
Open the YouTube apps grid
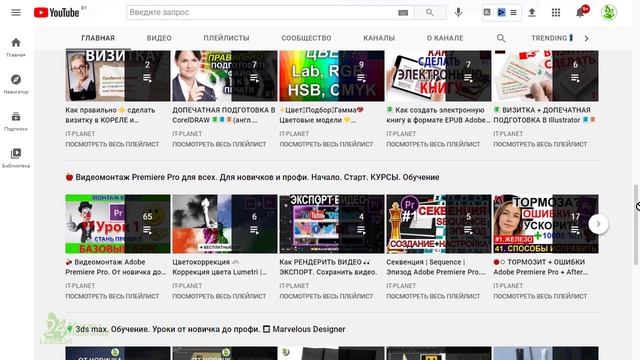pyautogui.click(x=556, y=13)
